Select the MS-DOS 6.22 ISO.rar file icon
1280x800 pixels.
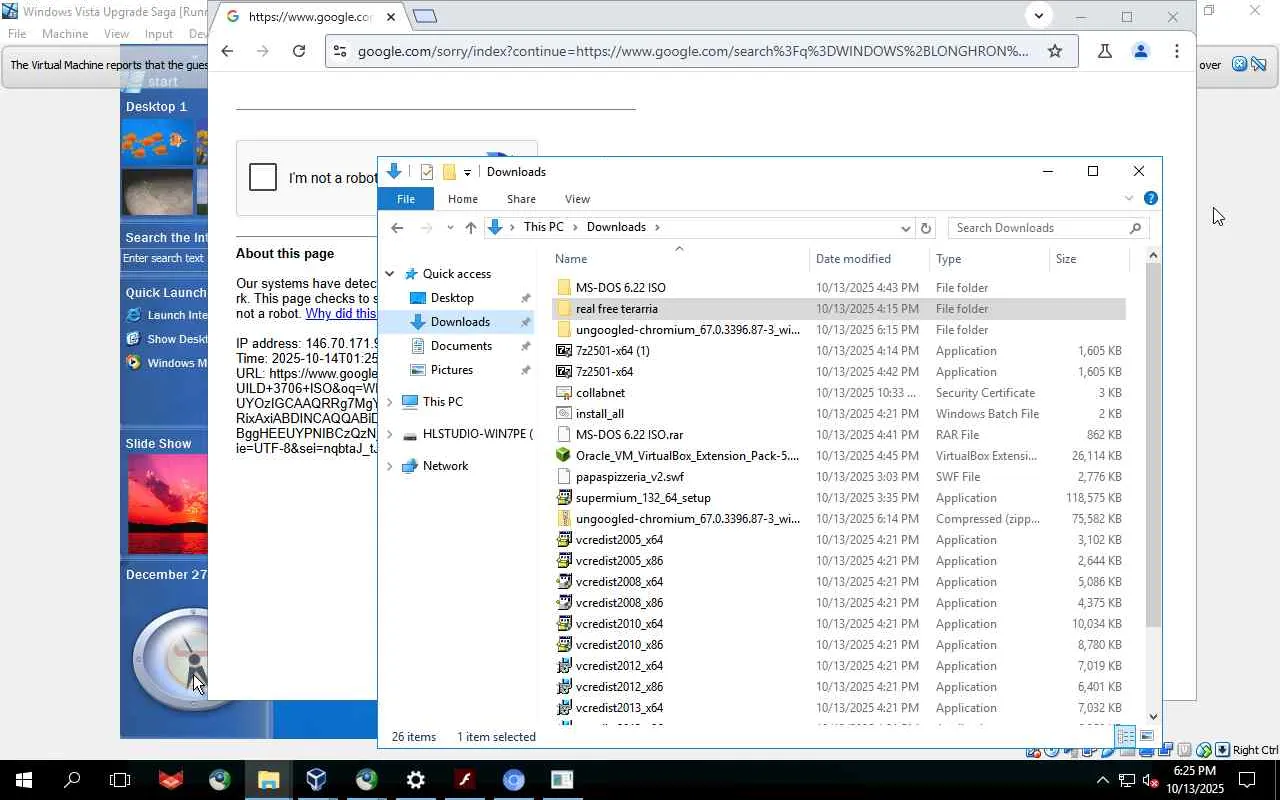563,435
